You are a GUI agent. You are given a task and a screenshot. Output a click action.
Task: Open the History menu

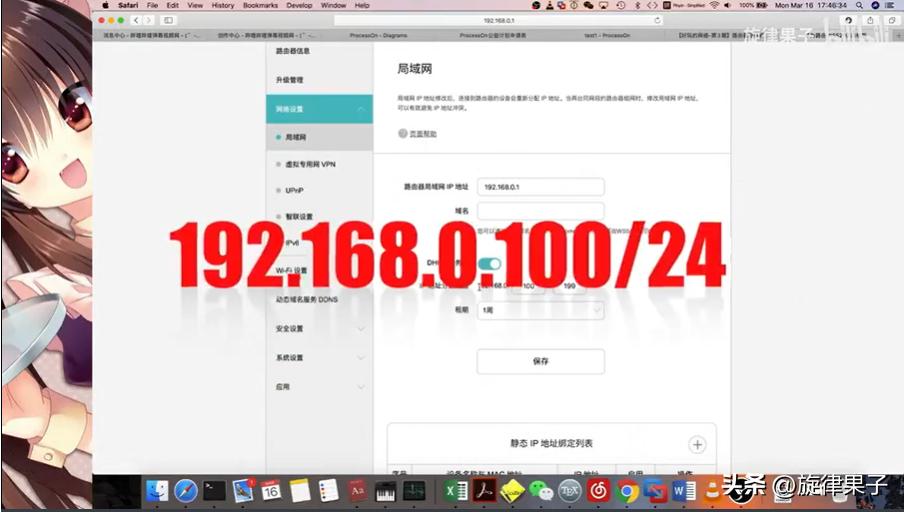[x=223, y=5]
